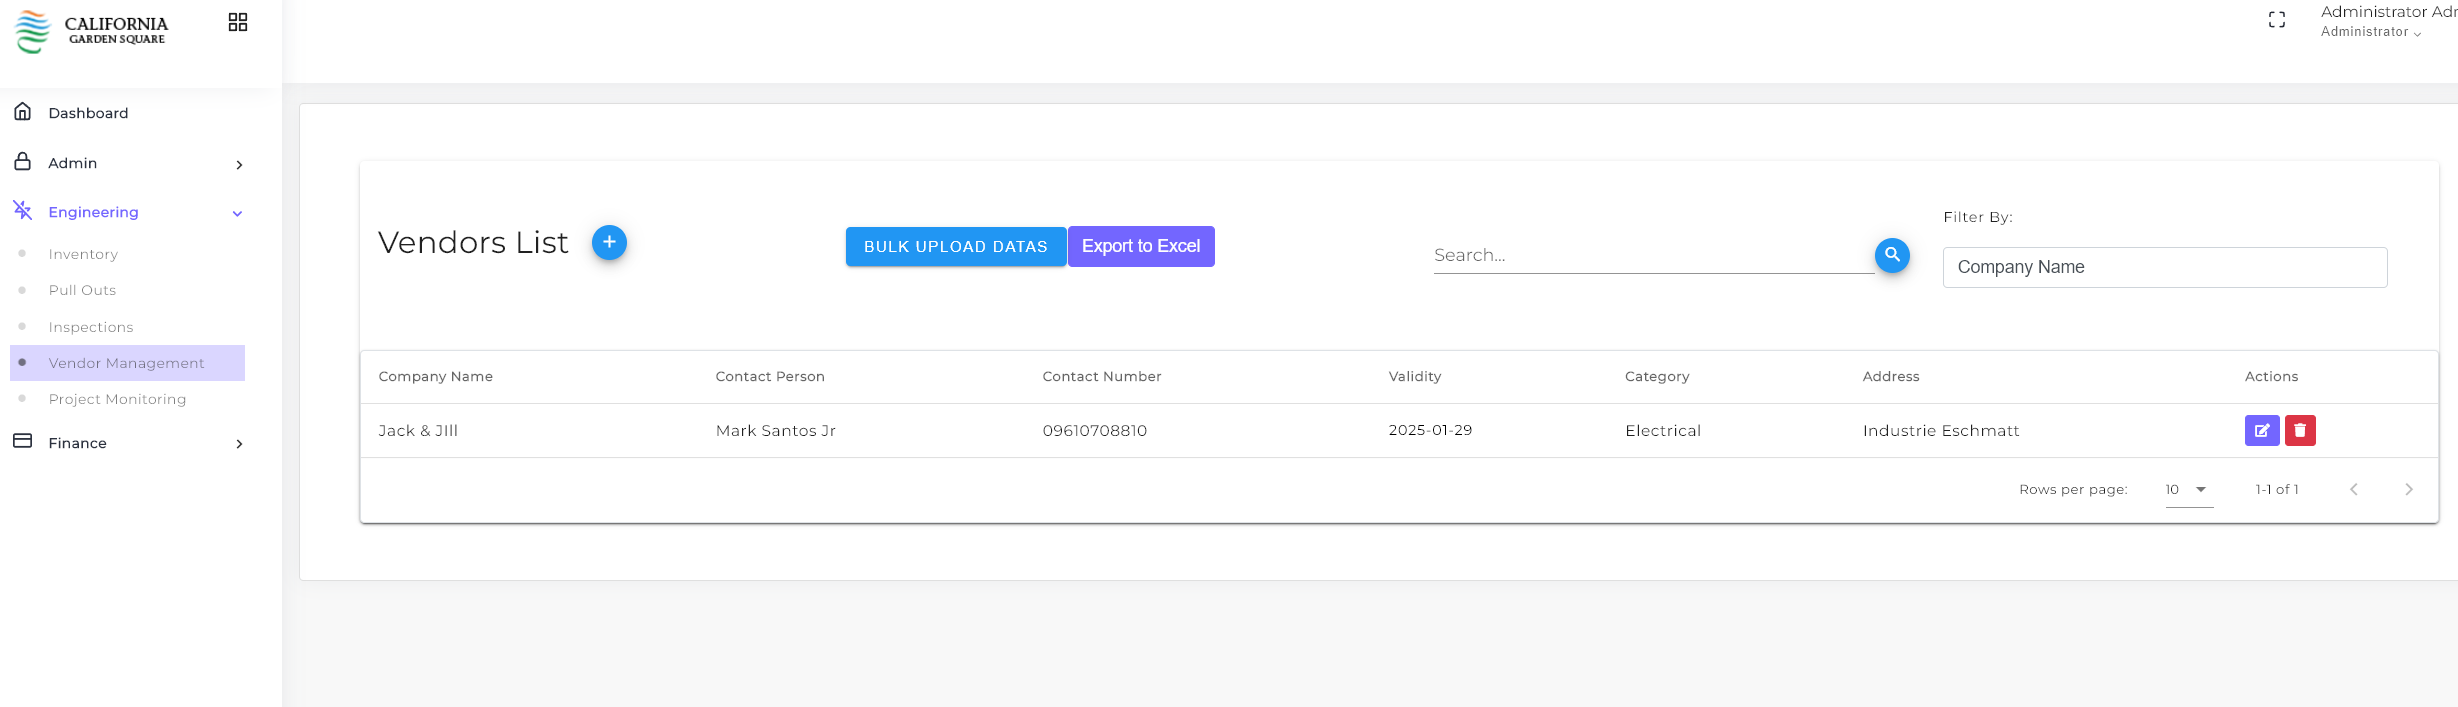Delete the Jack & Jill vendor row

pyautogui.click(x=2300, y=430)
